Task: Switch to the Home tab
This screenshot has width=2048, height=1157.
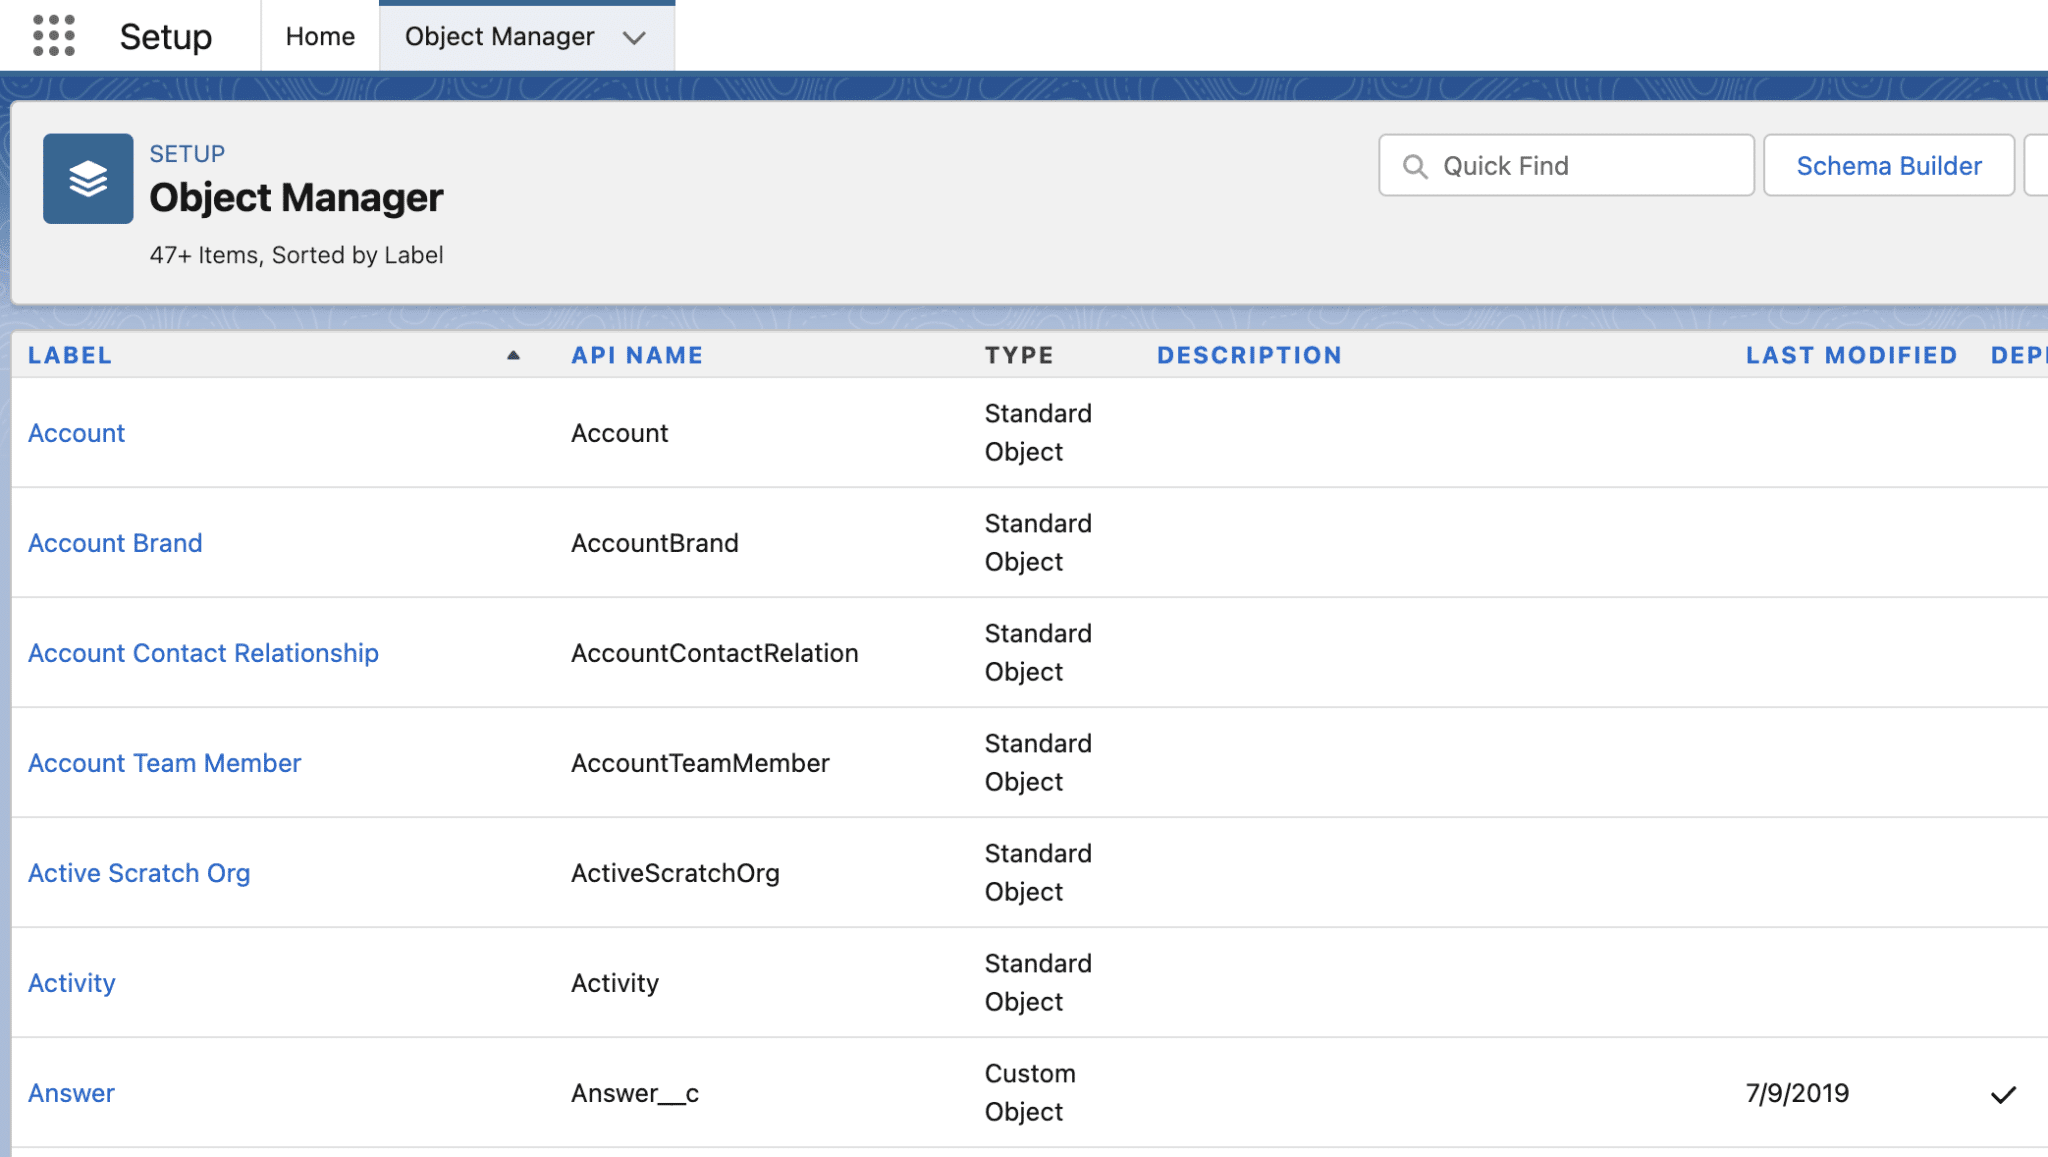Action: 319,35
